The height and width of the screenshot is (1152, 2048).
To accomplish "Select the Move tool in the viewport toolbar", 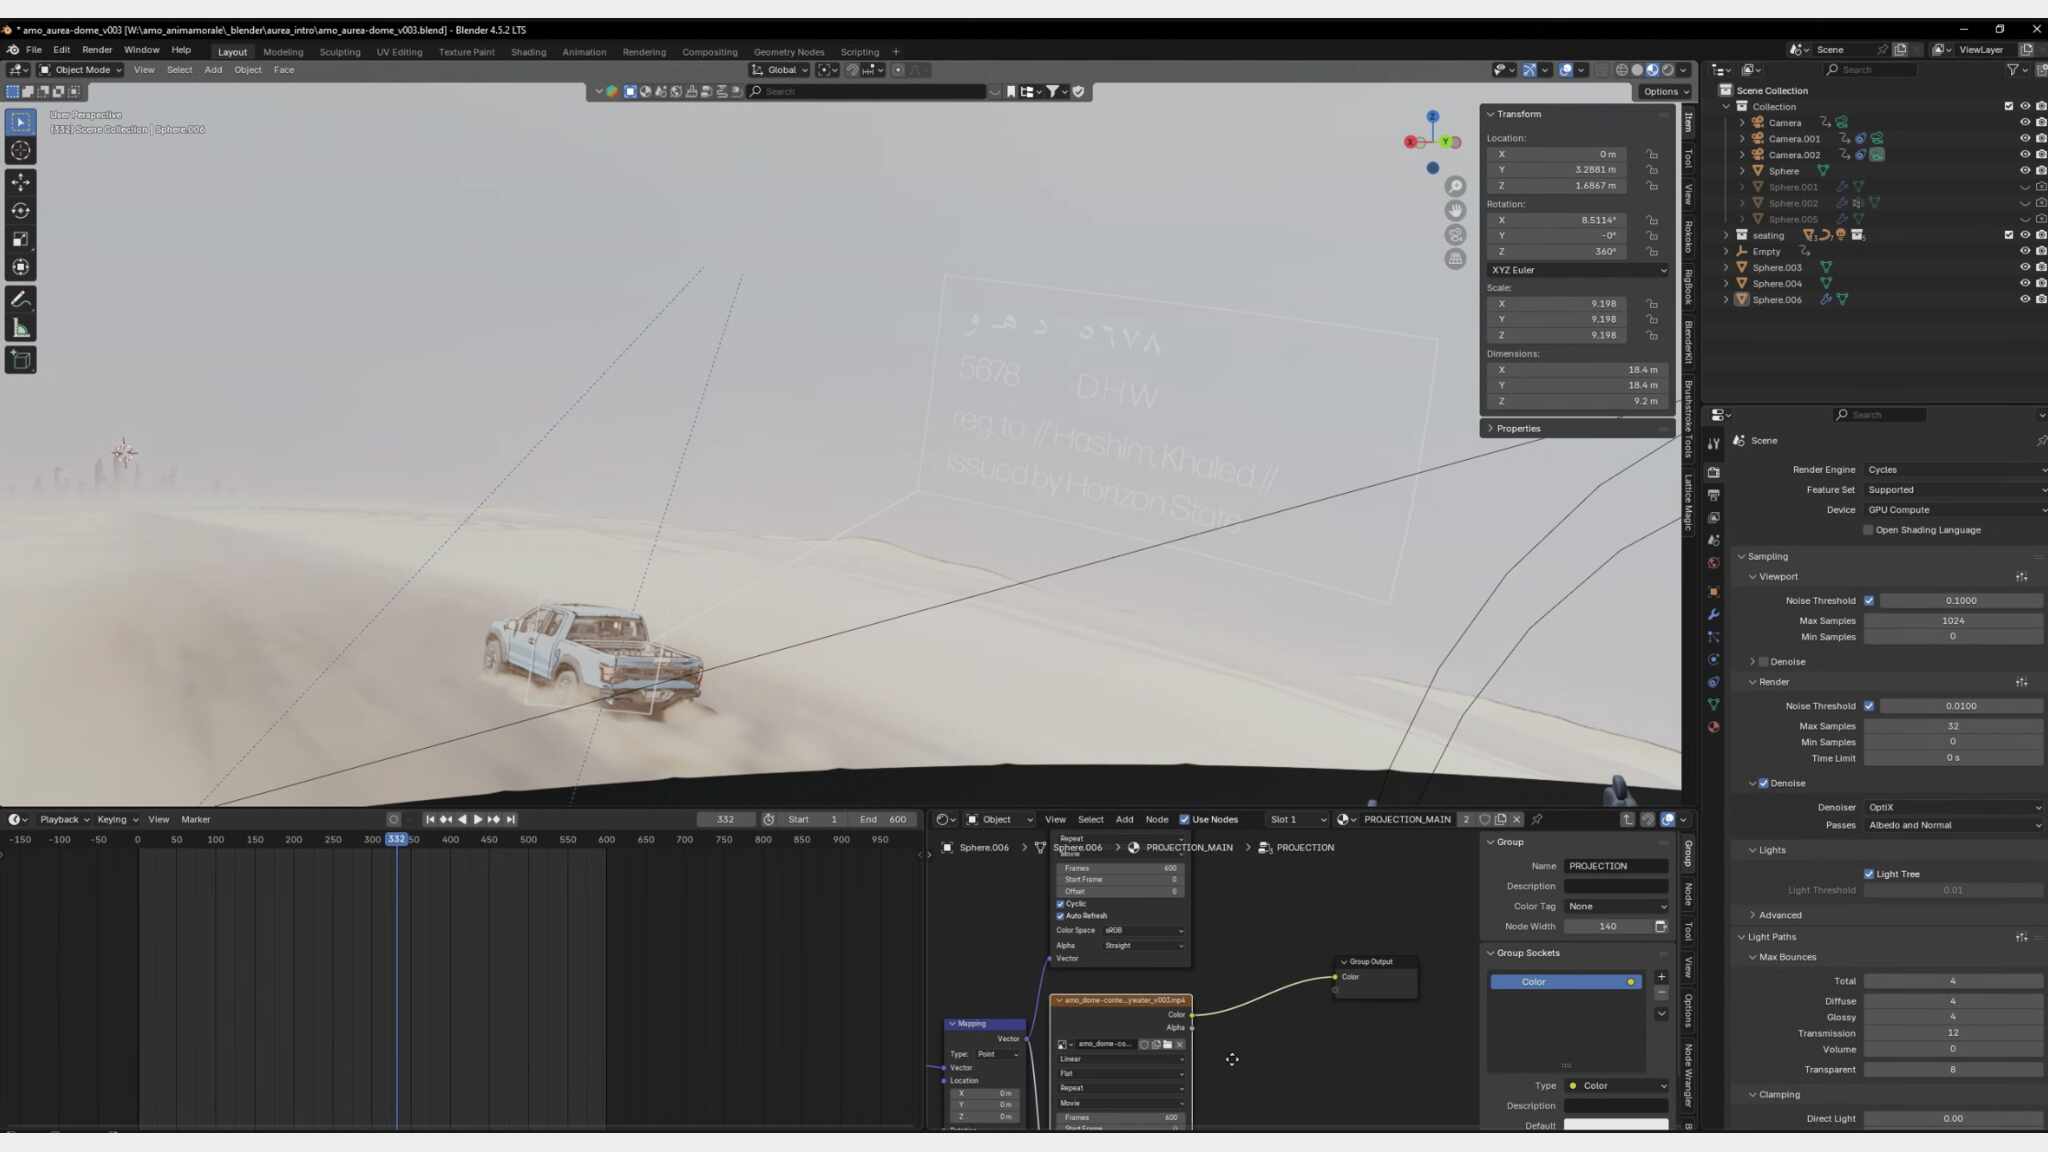I will pos(20,182).
